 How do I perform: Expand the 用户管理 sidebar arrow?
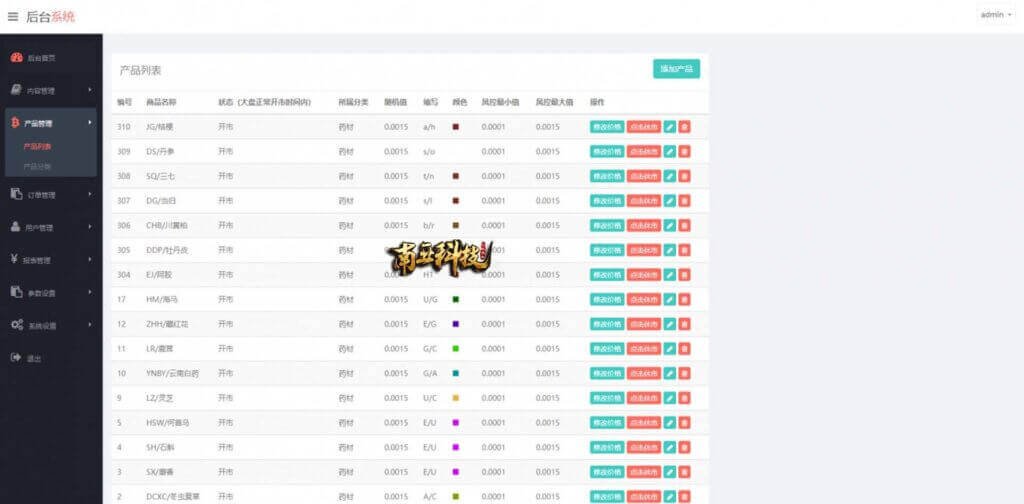[x=89, y=226]
